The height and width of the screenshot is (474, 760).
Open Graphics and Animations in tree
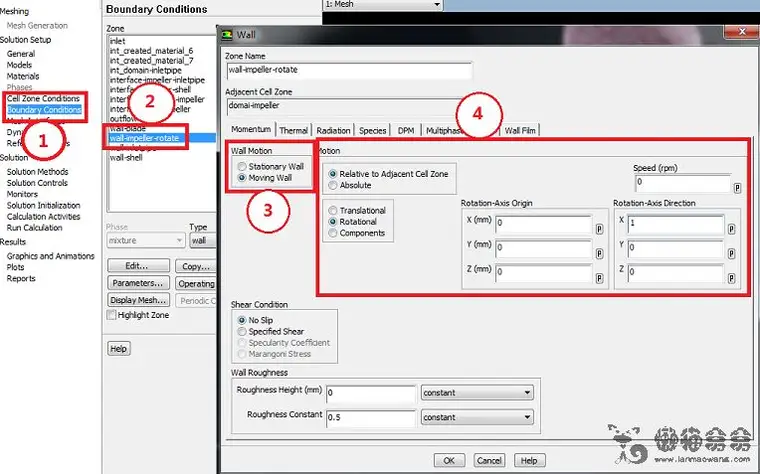click(x=50, y=256)
